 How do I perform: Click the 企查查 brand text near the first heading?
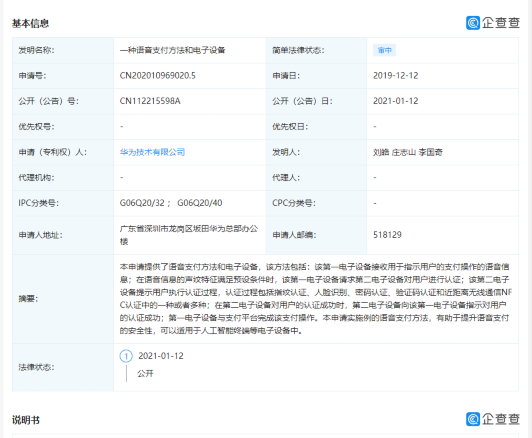[x=501, y=23]
